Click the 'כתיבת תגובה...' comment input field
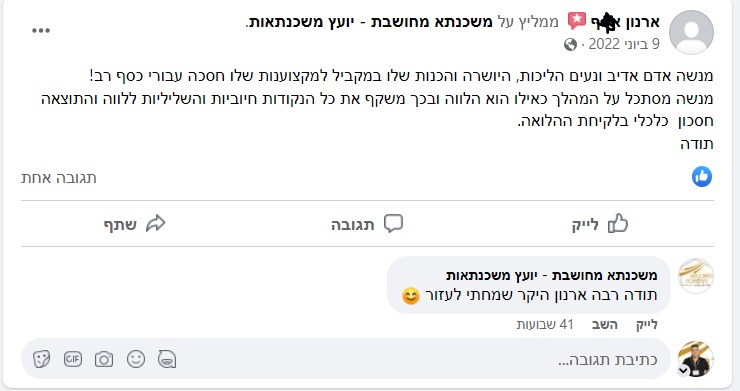This screenshot has width=740, height=391. pos(345,359)
